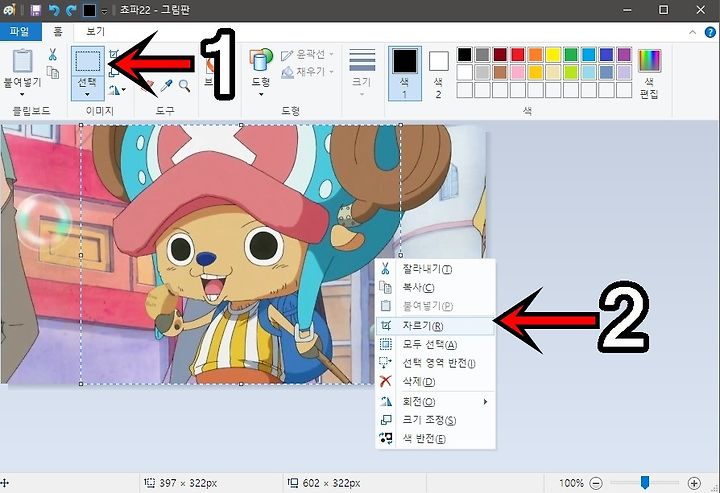This screenshot has height=493, width=720.
Task: Click the greyed 붙여넣기(P) context entry
Action: (435, 306)
